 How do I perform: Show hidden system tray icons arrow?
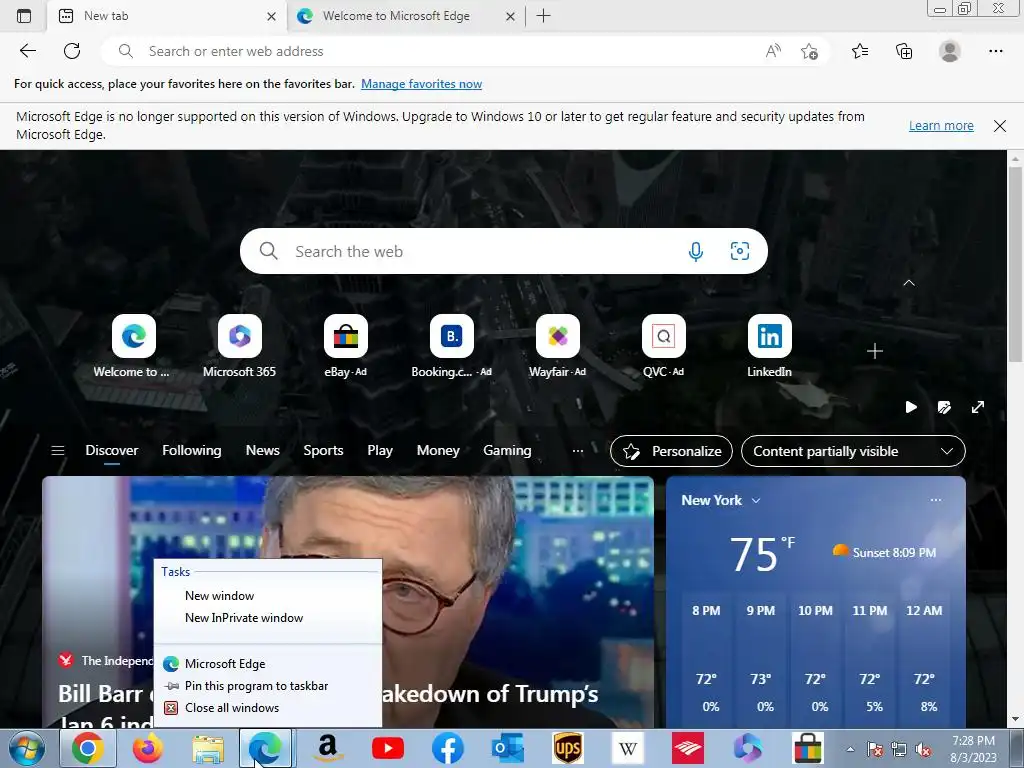click(850, 749)
